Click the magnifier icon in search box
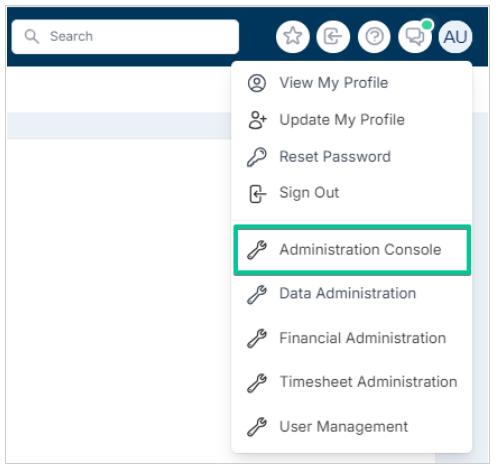This screenshot has height=473, width=498. 32,36
